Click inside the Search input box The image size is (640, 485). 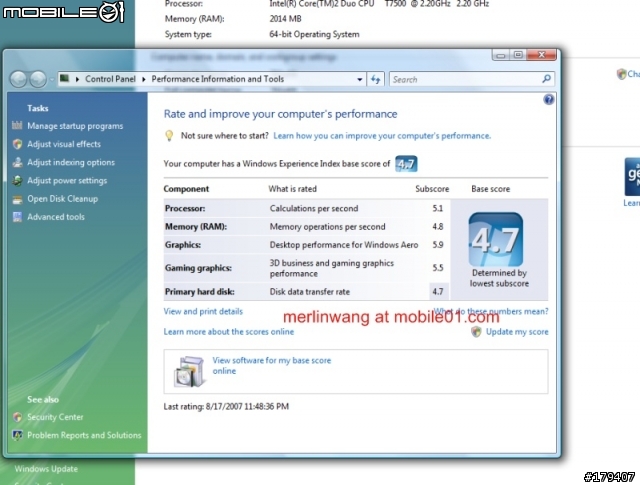[465, 79]
